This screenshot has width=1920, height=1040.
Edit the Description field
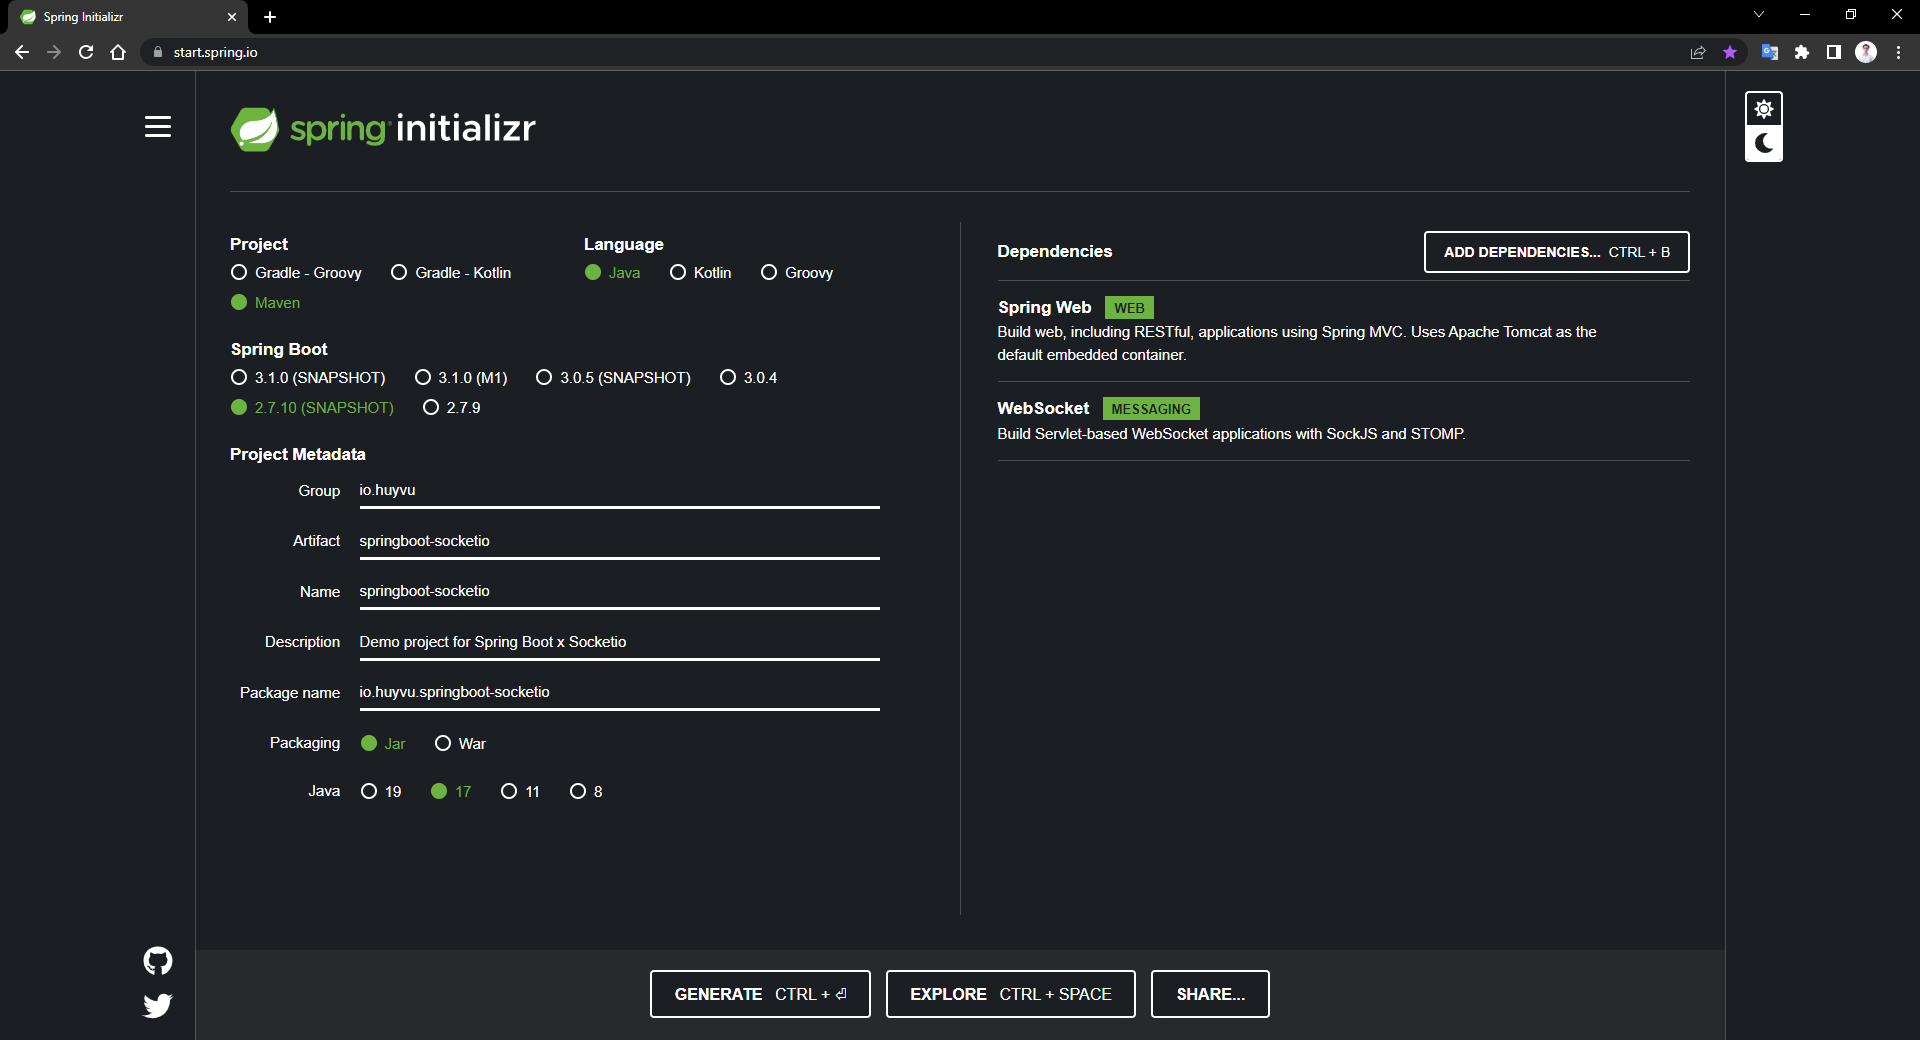[x=619, y=642]
